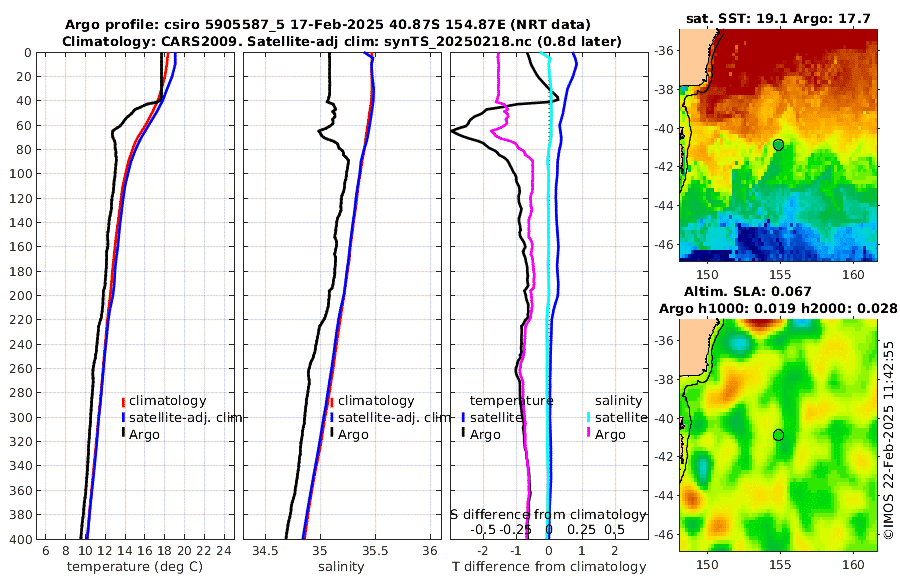Click the blue satellite-adj. swatch in salinity legend
900x580 pixels.
pyautogui.click(x=332, y=418)
